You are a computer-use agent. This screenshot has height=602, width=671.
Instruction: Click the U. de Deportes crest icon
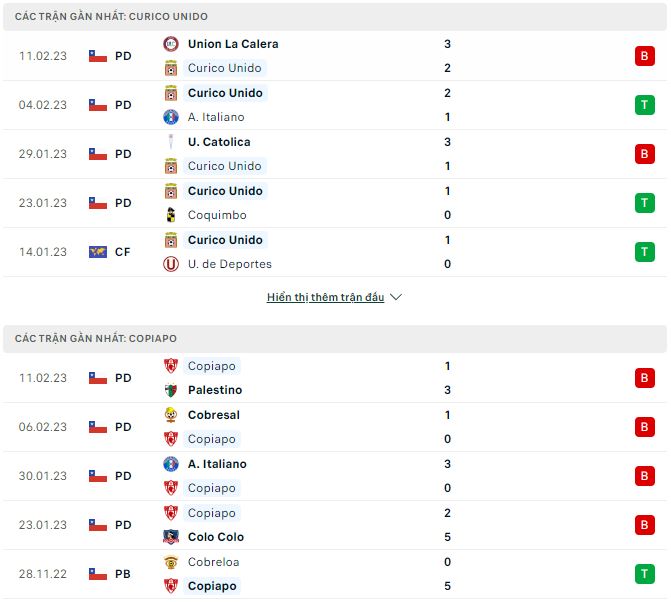coord(171,264)
